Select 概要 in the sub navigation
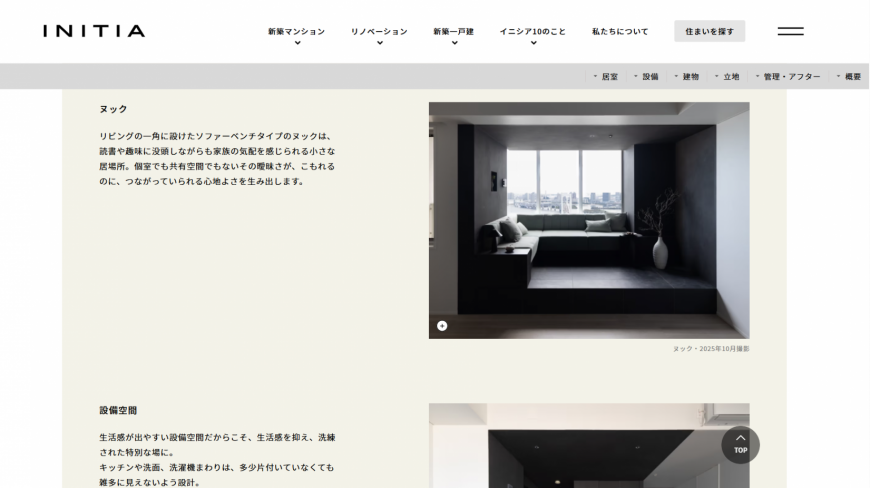The width and height of the screenshot is (870, 488). coord(849,77)
